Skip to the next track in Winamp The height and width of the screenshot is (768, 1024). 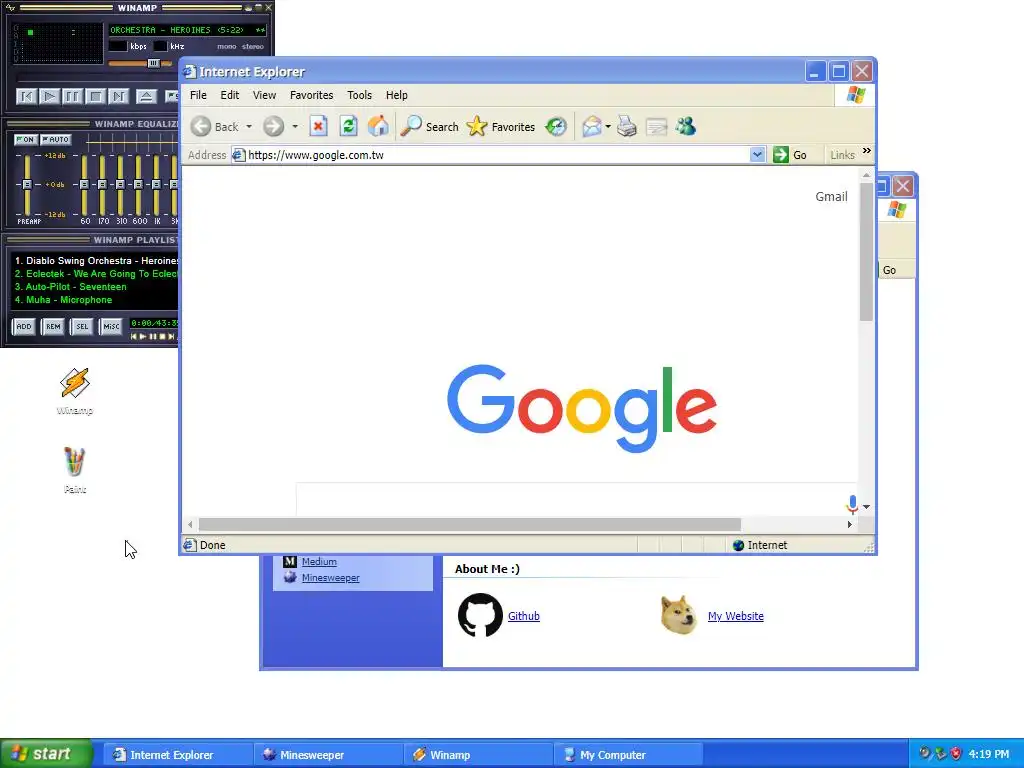pos(118,97)
